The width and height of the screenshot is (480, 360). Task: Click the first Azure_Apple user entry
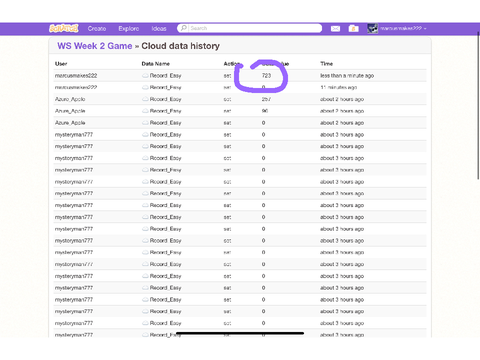70,99
